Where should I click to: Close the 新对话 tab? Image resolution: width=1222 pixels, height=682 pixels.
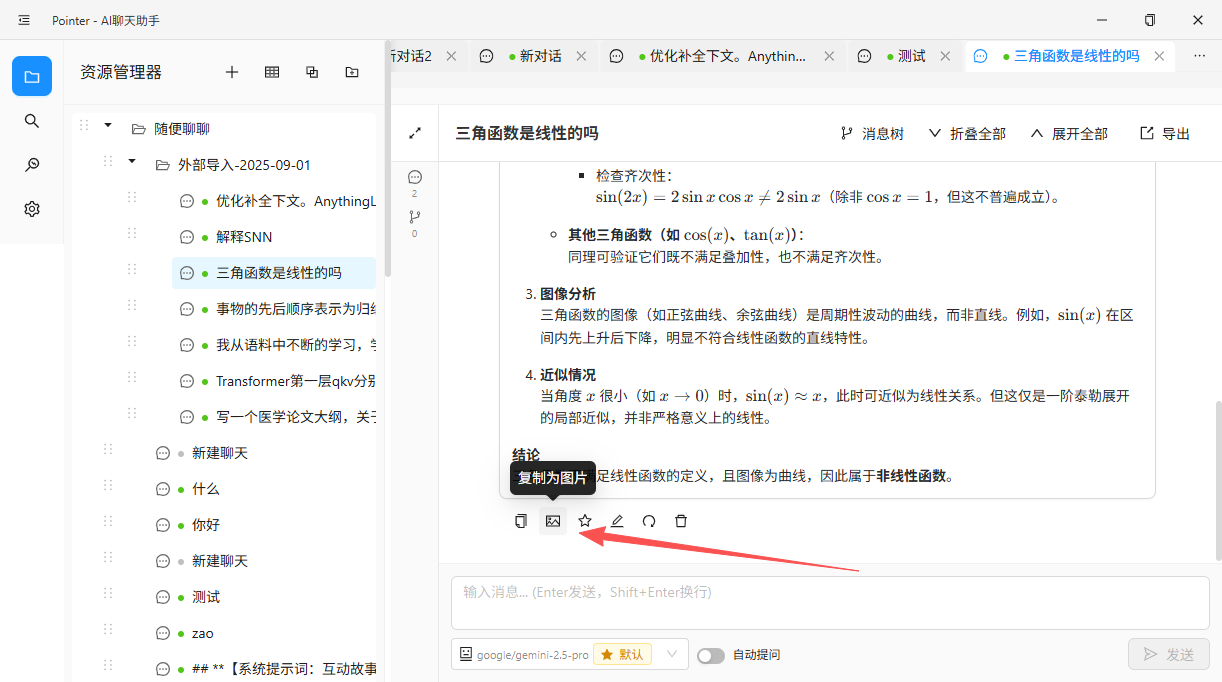click(582, 56)
